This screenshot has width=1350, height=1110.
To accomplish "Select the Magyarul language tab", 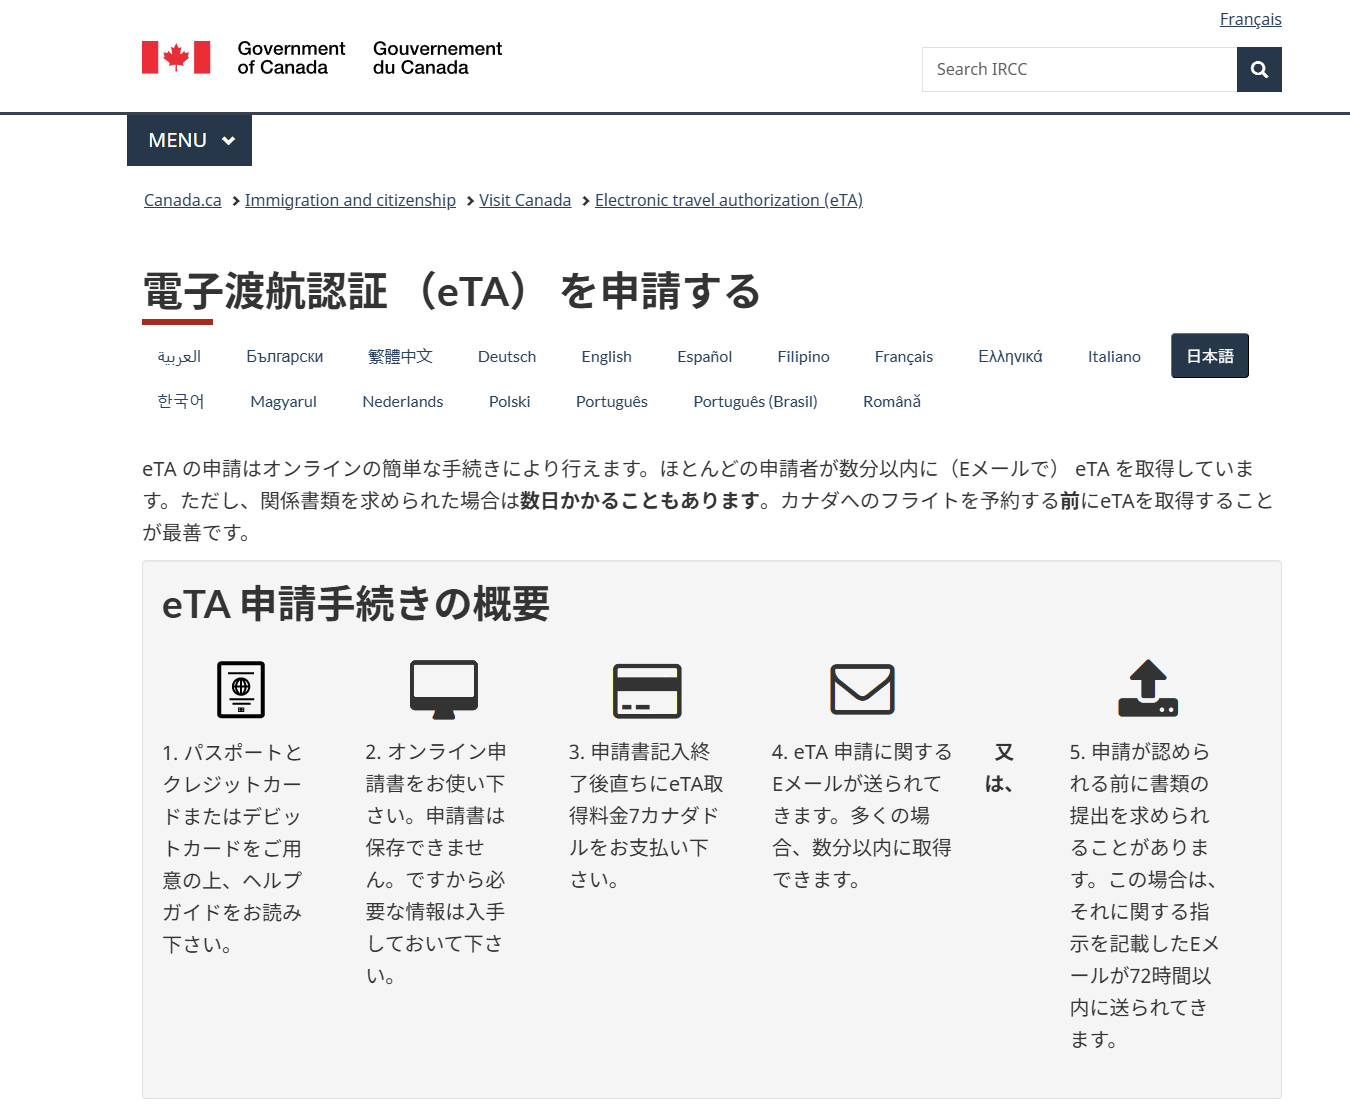I will [x=284, y=401].
